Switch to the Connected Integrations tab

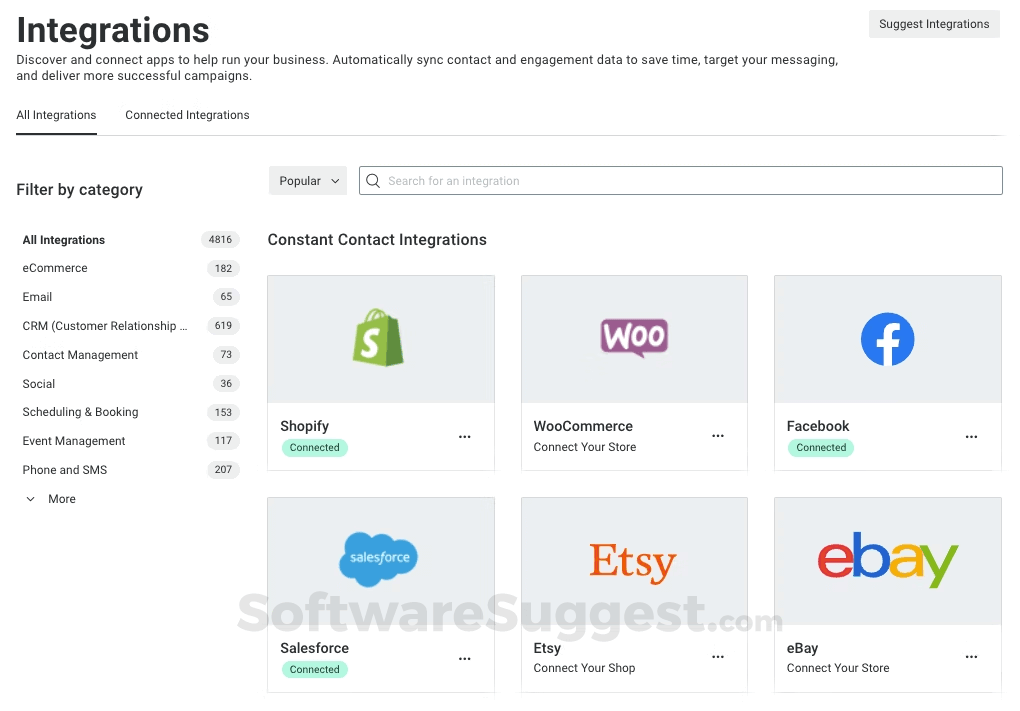tap(187, 115)
